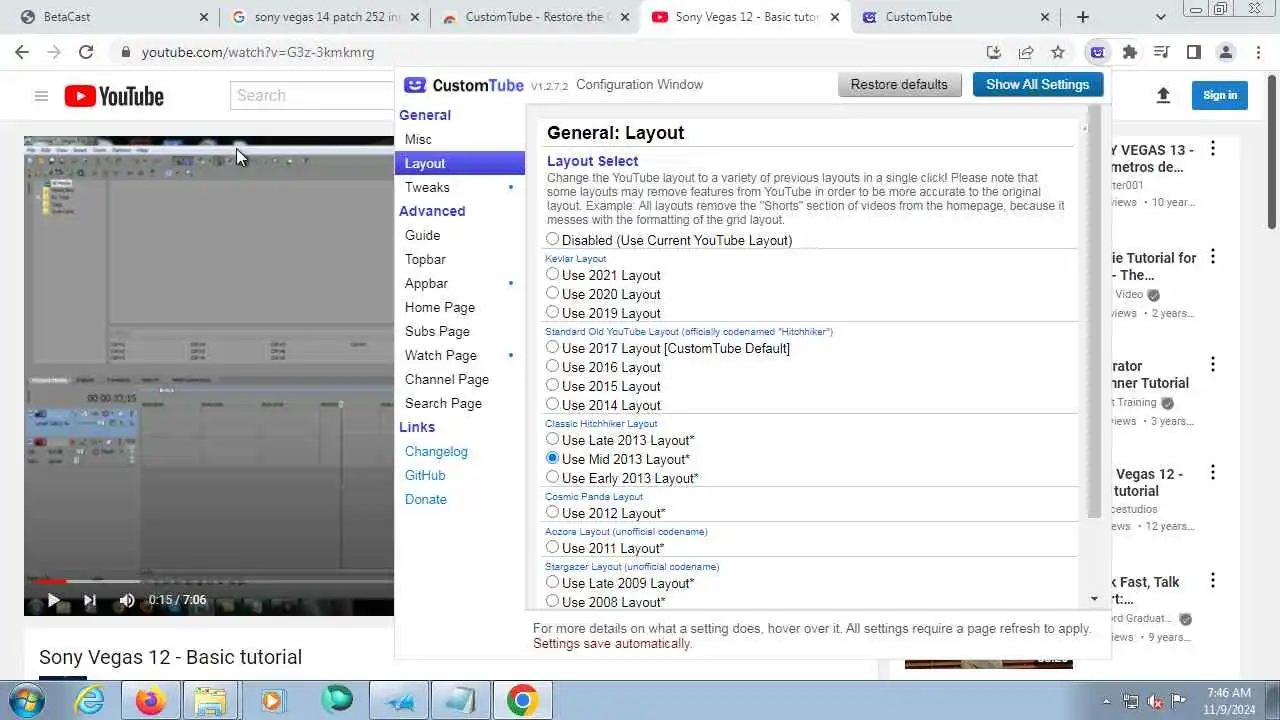This screenshot has width=1280, height=720.
Task: Open the extensions puzzle icon
Action: 1130,52
